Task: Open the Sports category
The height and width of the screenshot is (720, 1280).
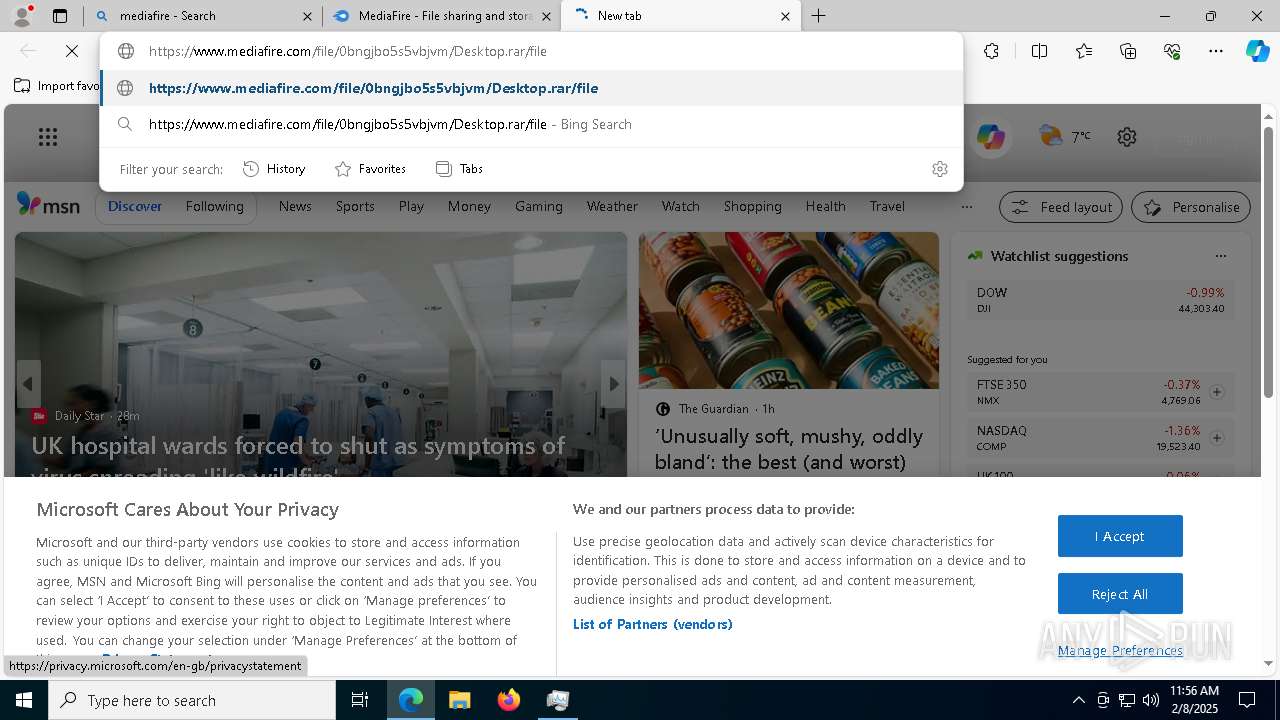Action: [x=355, y=206]
